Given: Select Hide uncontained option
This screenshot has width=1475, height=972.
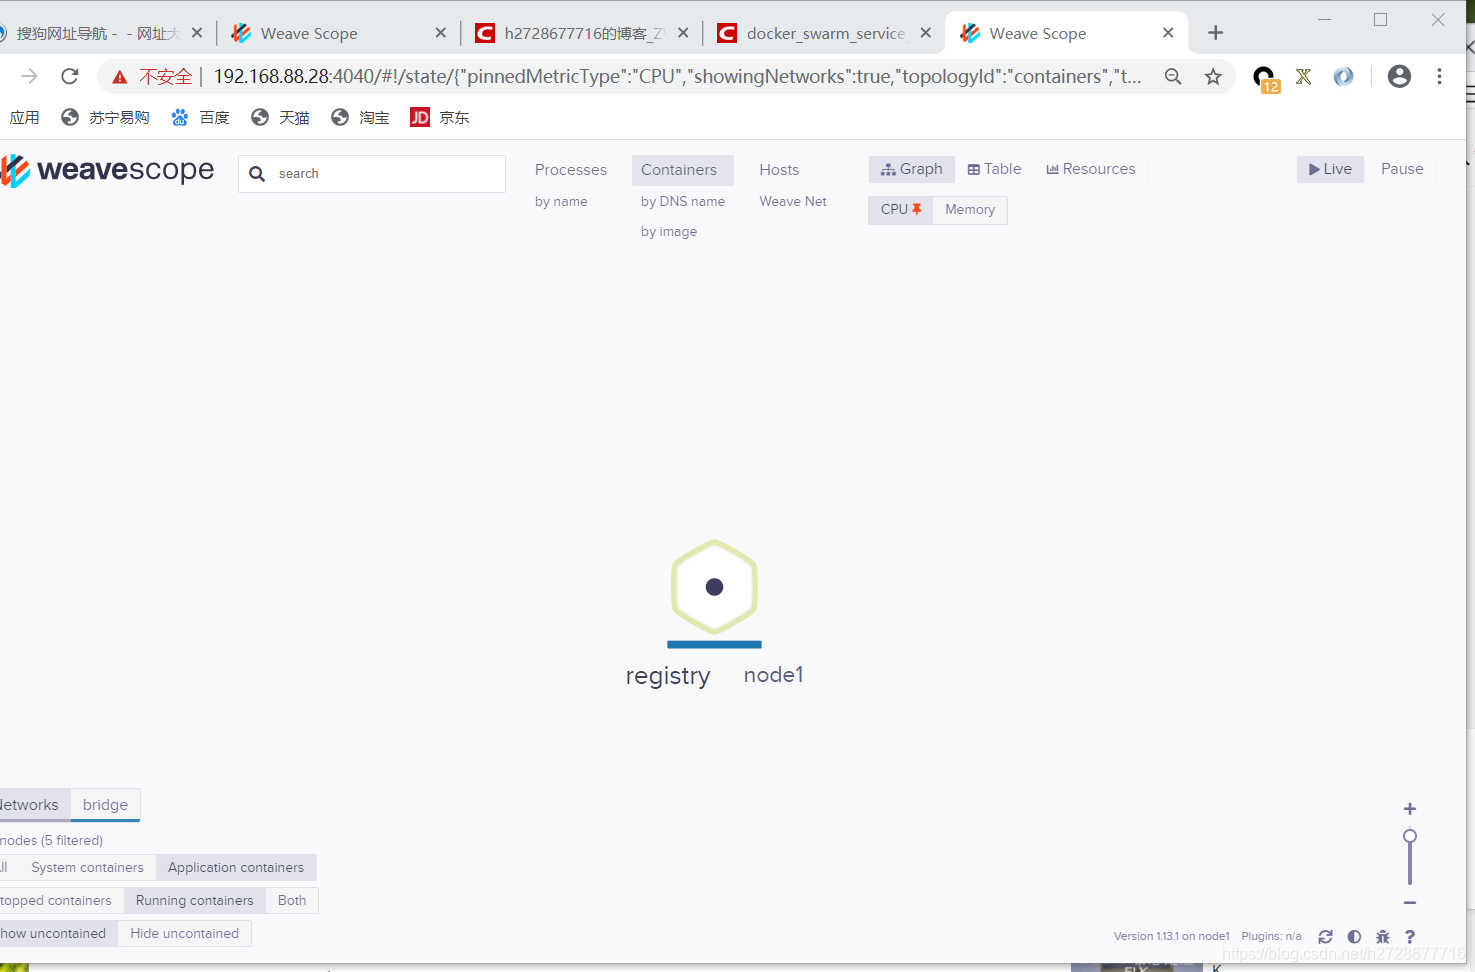Looking at the screenshot, I should click(x=185, y=934).
